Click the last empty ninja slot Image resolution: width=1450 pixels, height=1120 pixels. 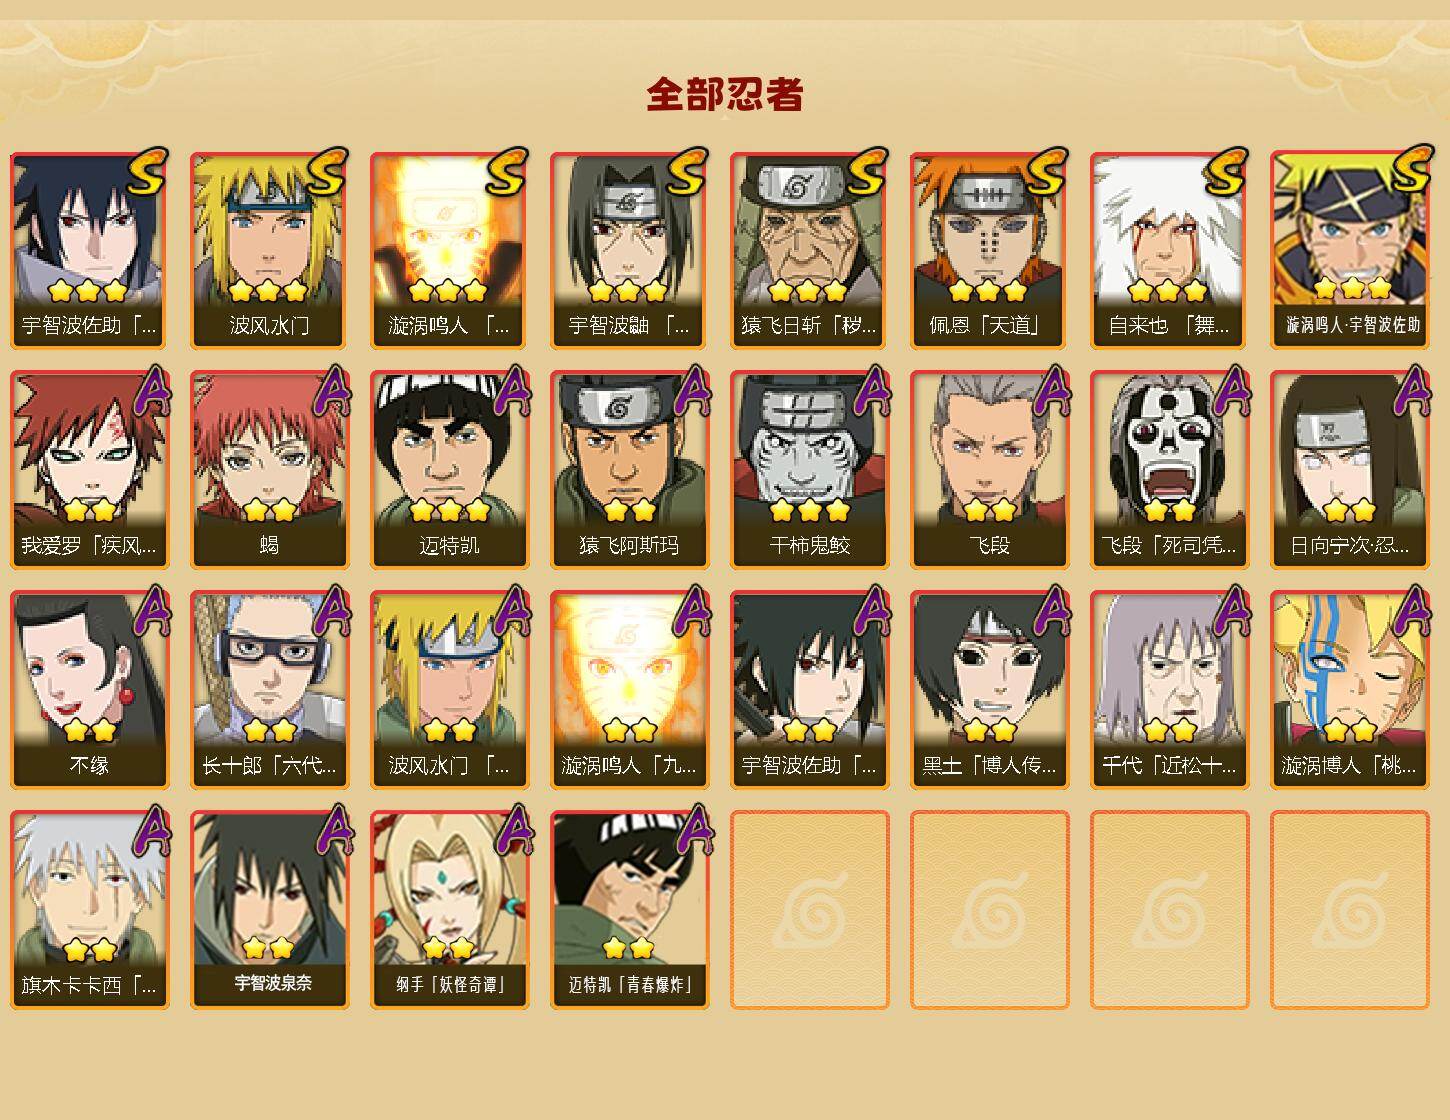(x=1349, y=910)
